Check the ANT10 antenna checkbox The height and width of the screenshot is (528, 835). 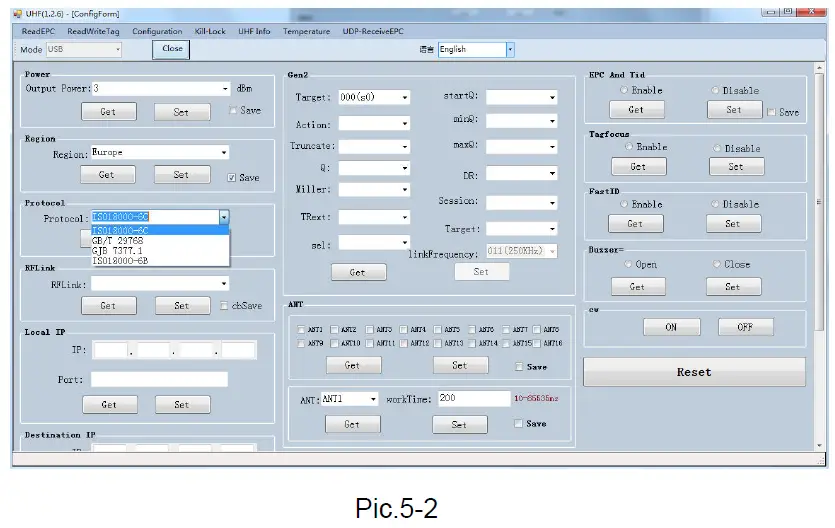tap(334, 343)
